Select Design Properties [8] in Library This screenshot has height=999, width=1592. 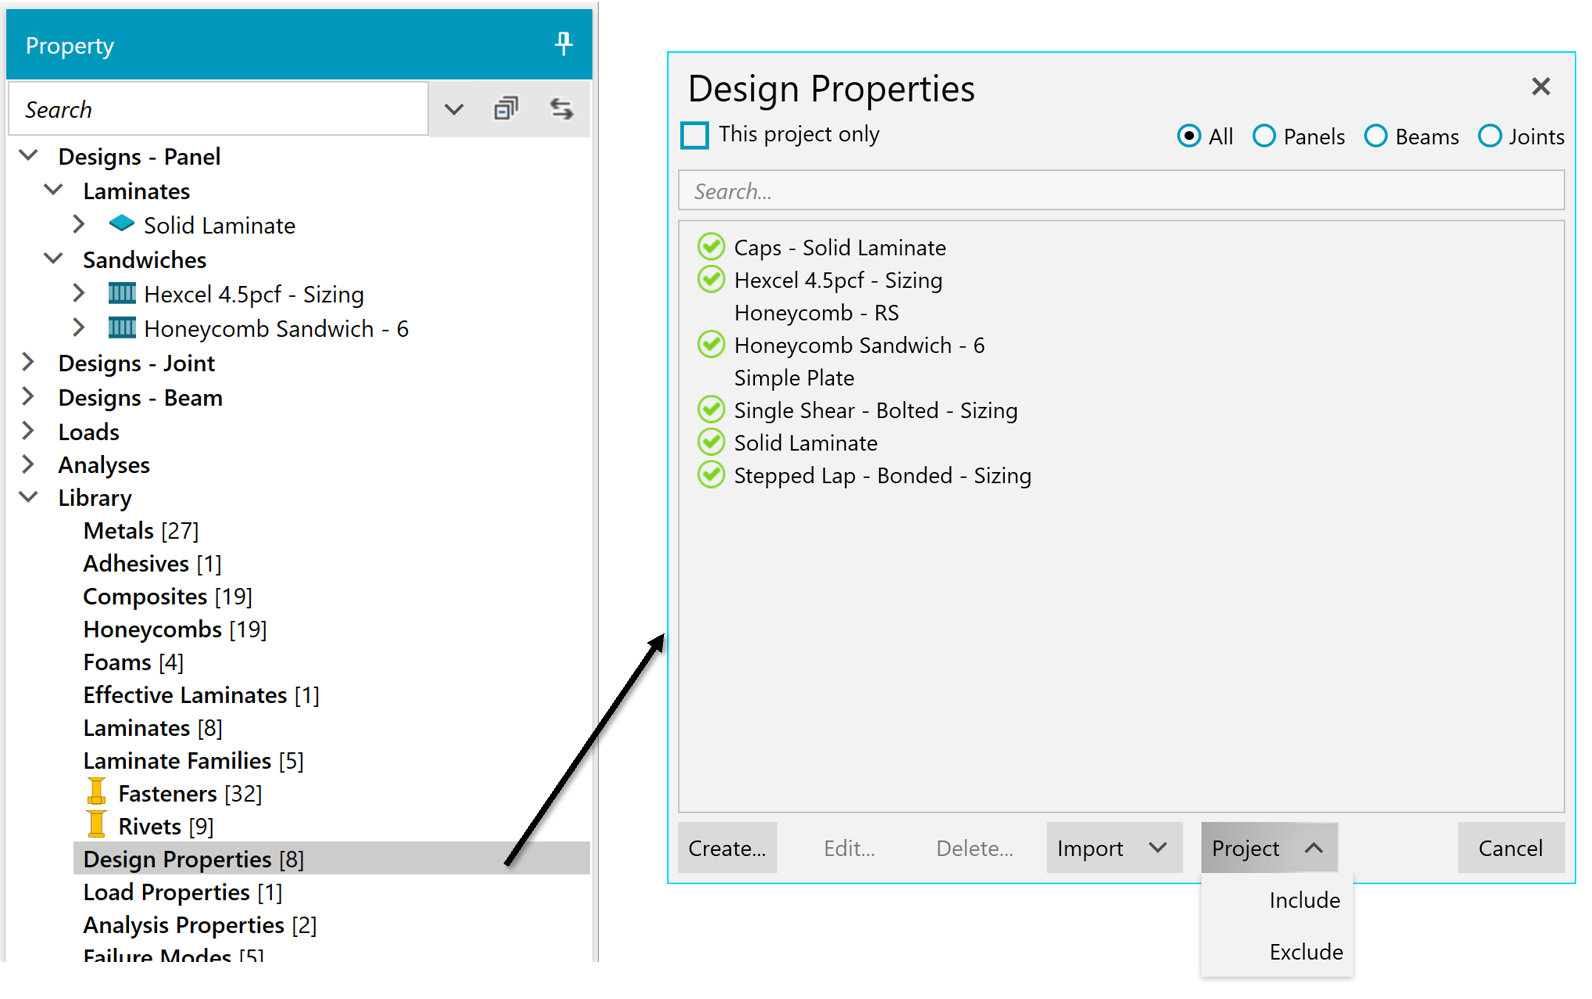click(331, 858)
